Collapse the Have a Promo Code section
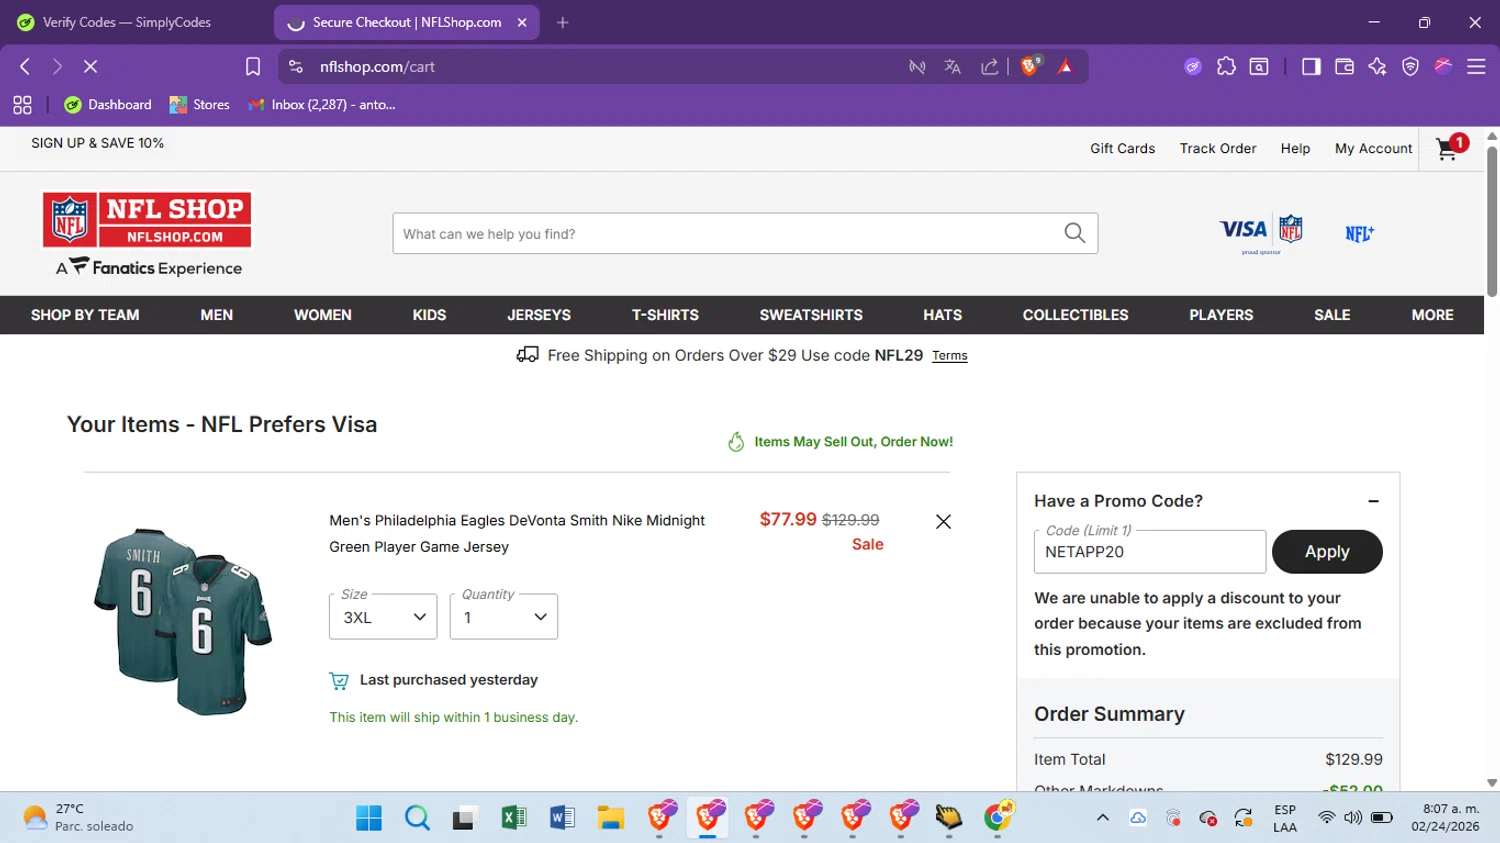The height and width of the screenshot is (843, 1500). (1373, 501)
